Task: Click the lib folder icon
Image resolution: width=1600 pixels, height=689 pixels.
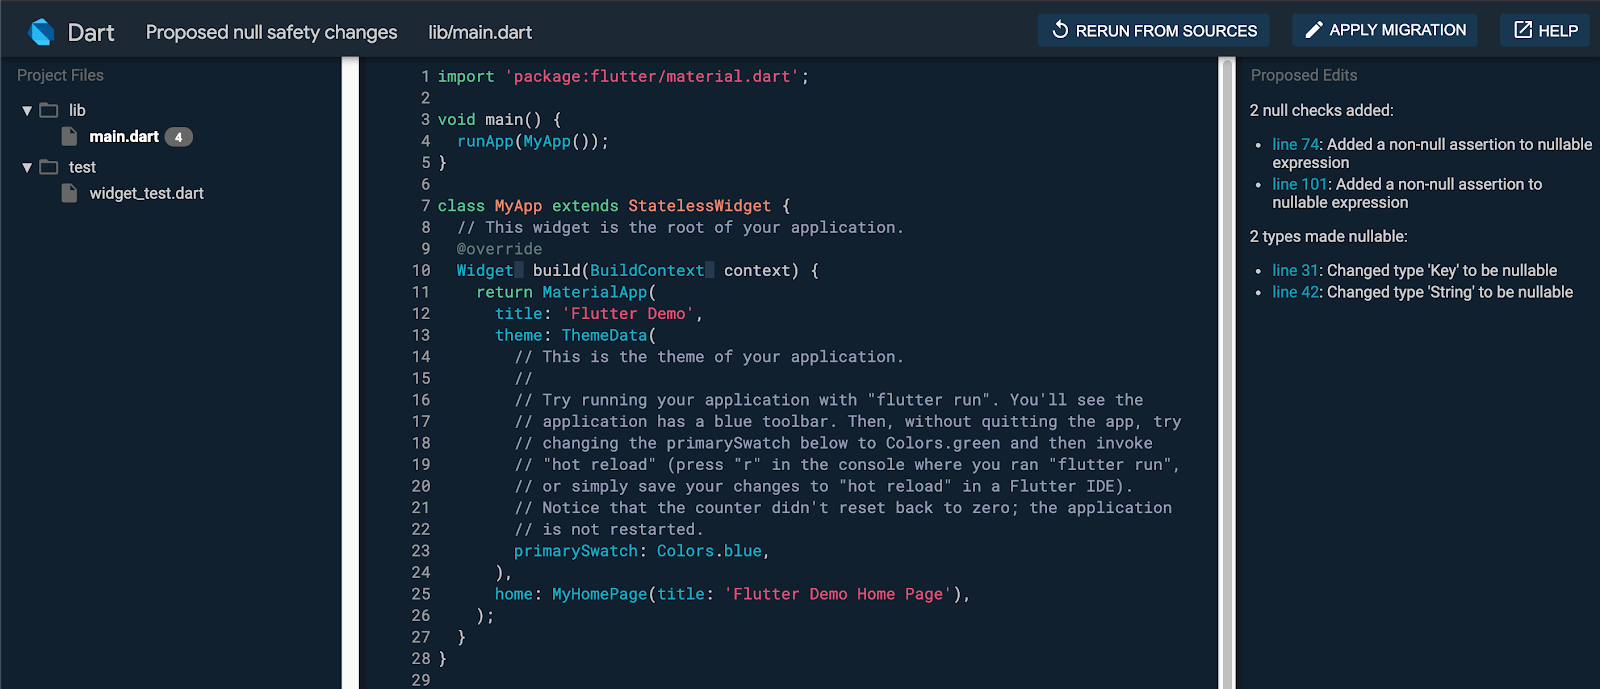Action: (49, 110)
